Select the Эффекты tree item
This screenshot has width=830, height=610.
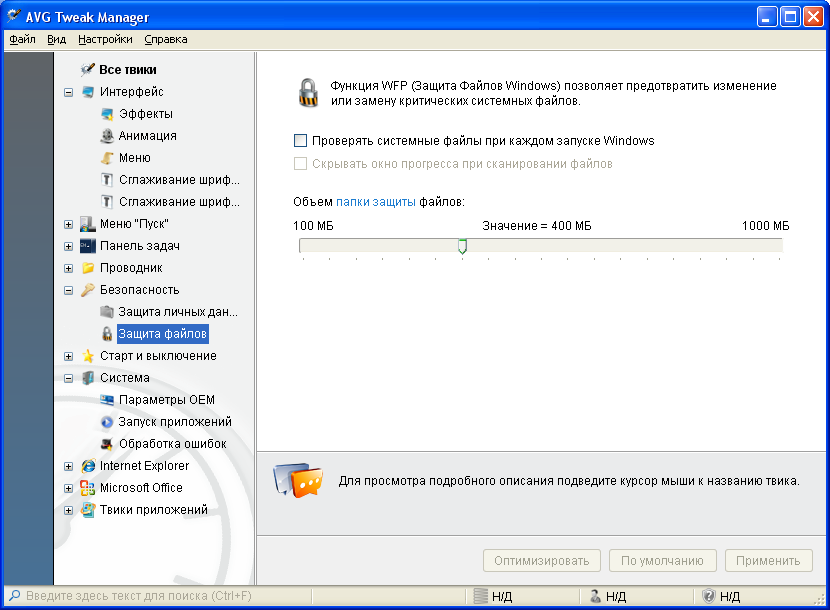click(146, 114)
